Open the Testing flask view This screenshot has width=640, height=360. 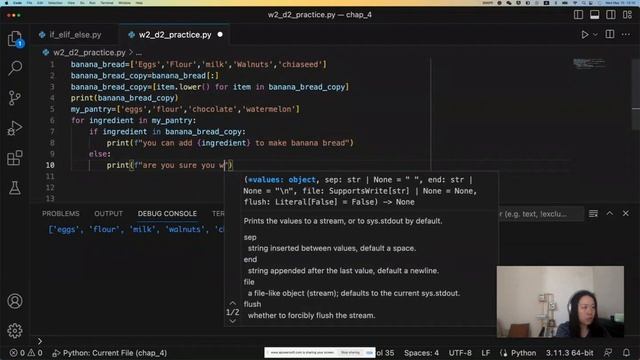15,188
